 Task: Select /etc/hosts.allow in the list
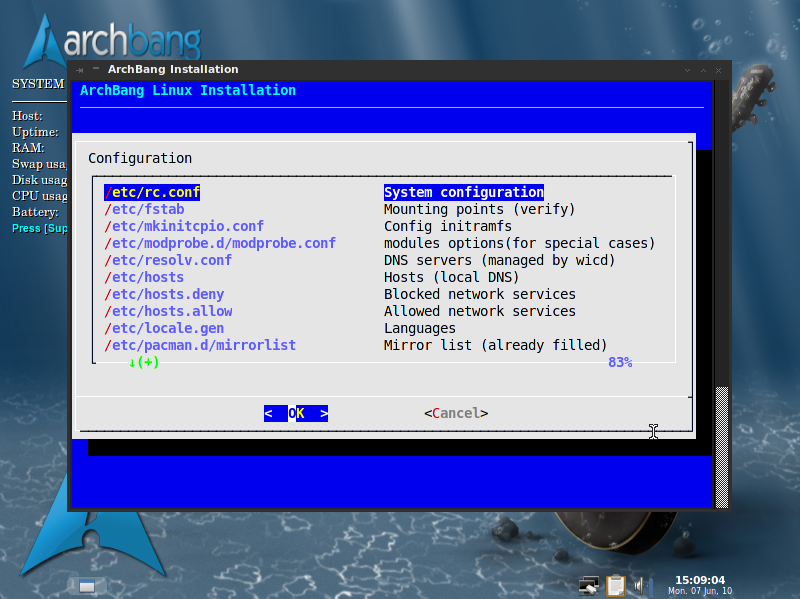coord(168,311)
